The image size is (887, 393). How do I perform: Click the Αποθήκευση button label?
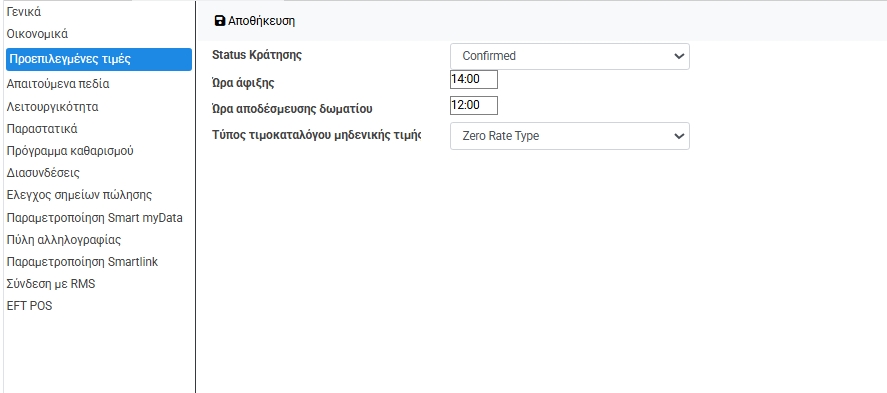pyautogui.click(x=261, y=21)
